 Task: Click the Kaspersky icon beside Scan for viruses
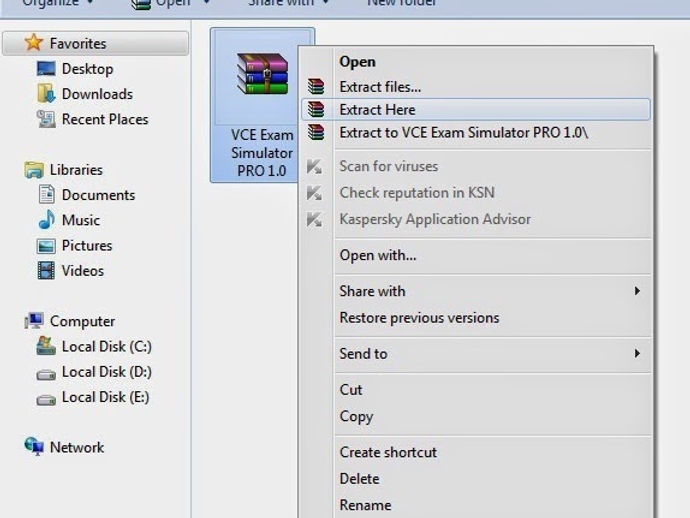tap(314, 167)
